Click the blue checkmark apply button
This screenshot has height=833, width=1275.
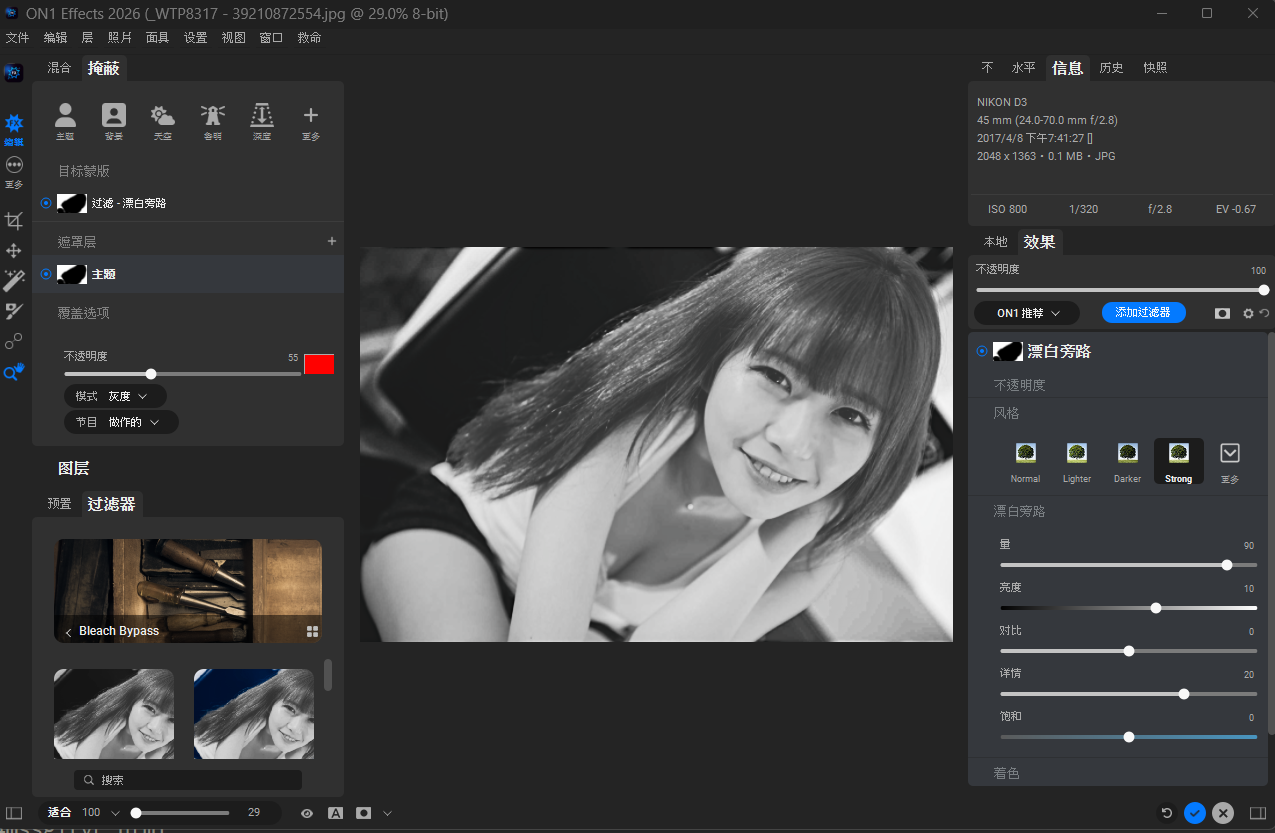tap(1194, 813)
